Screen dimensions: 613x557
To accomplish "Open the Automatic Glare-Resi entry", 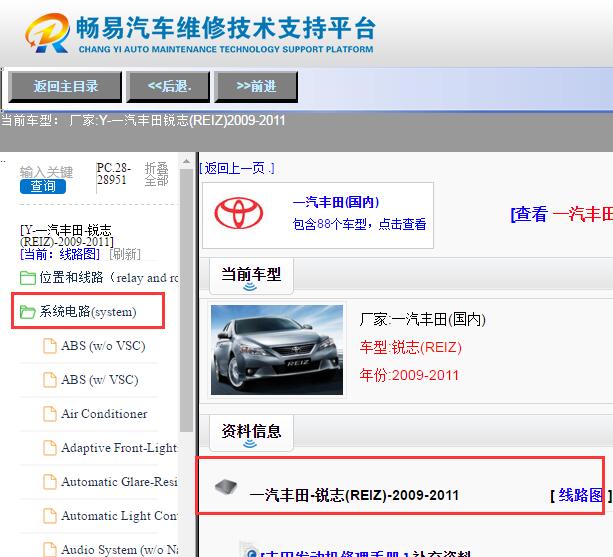I will (x=119, y=482).
